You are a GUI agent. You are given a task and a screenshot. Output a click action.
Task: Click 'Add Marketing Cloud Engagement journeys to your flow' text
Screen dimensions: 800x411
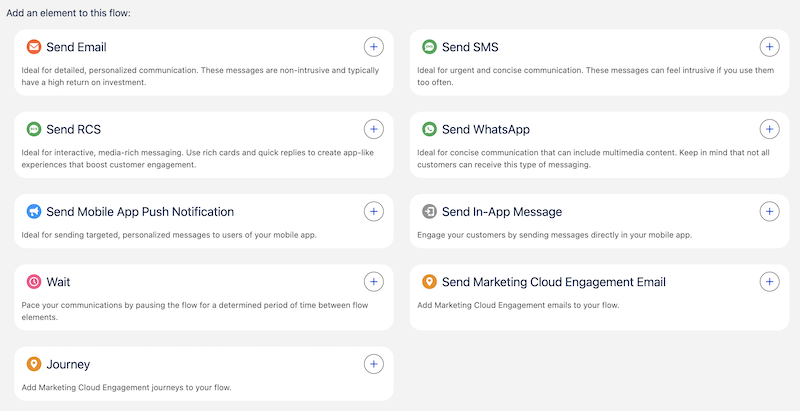127,388
